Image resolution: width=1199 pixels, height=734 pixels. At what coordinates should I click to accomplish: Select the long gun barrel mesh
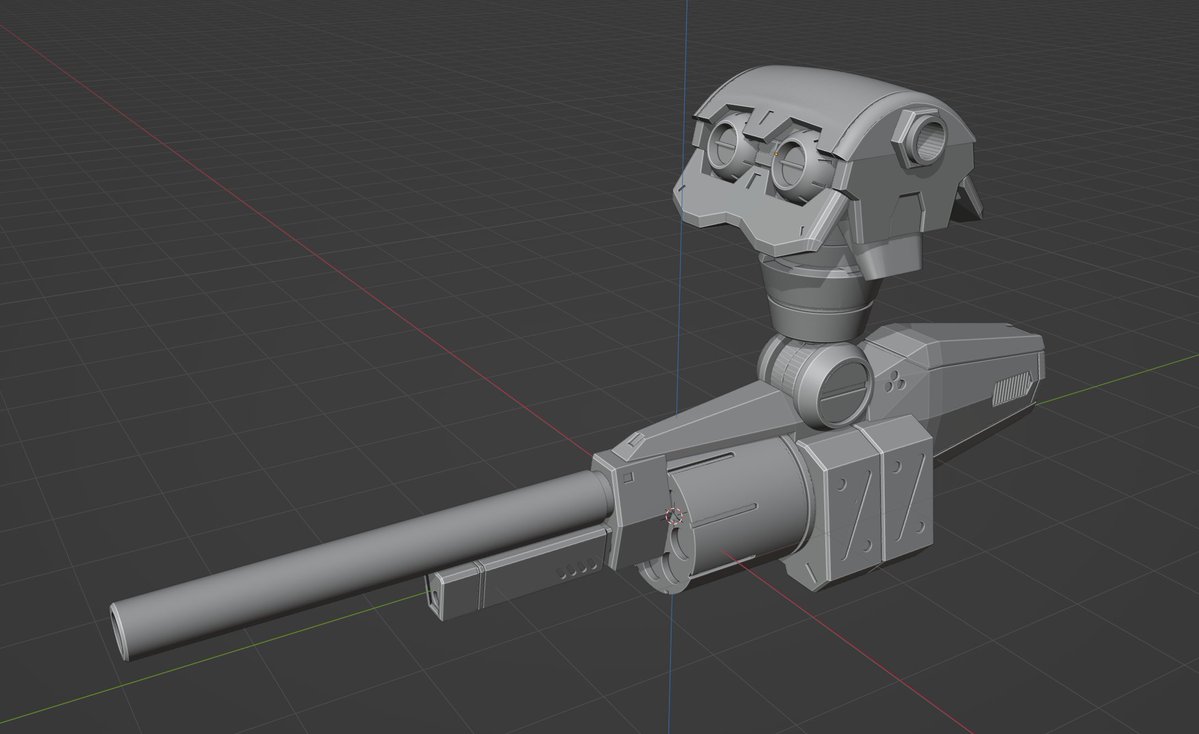coord(359,566)
